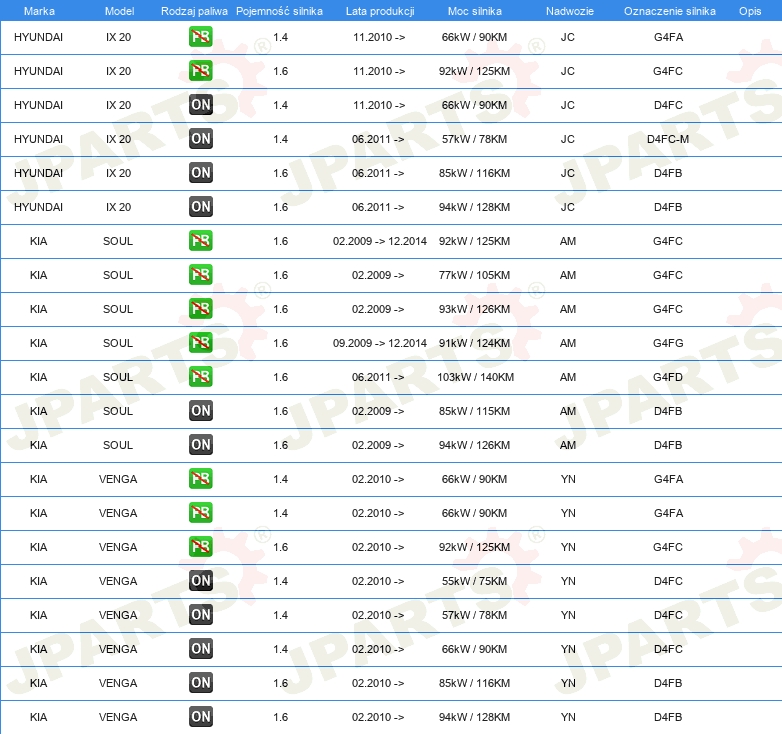Click the ON icon in Kia Soul 94kW/126KM row
Viewport: 782px width, 734px height.
(200, 445)
